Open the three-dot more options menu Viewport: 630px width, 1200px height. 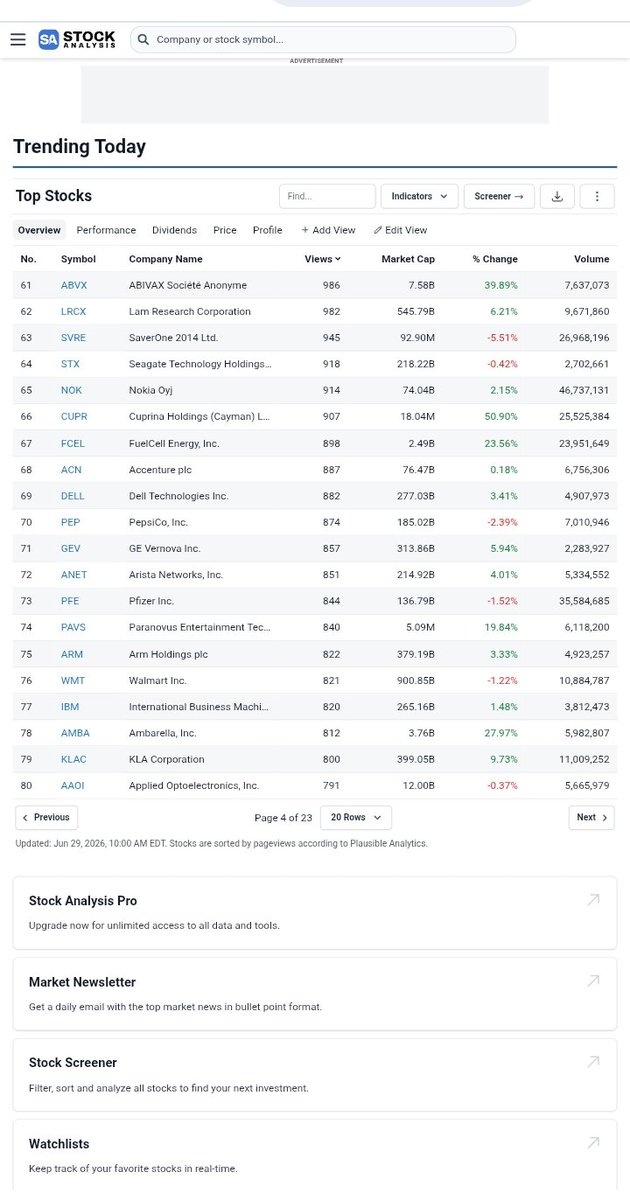597,196
